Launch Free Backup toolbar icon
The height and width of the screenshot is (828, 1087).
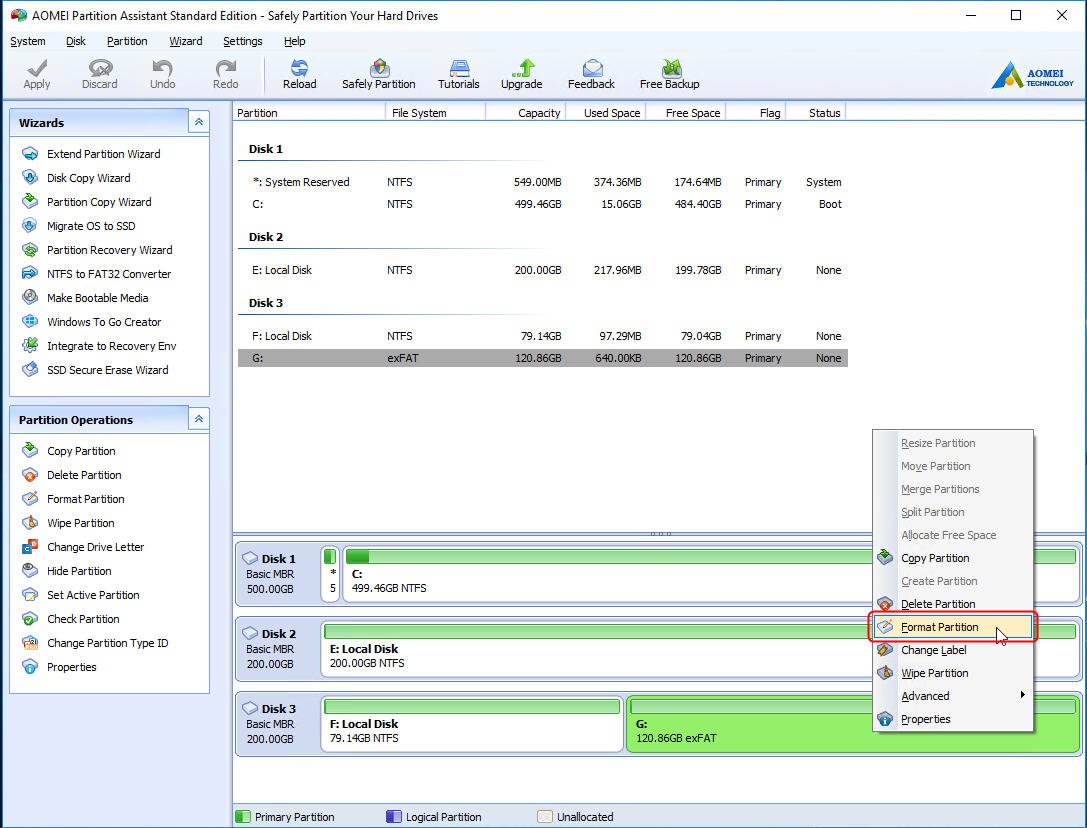[x=670, y=74]
